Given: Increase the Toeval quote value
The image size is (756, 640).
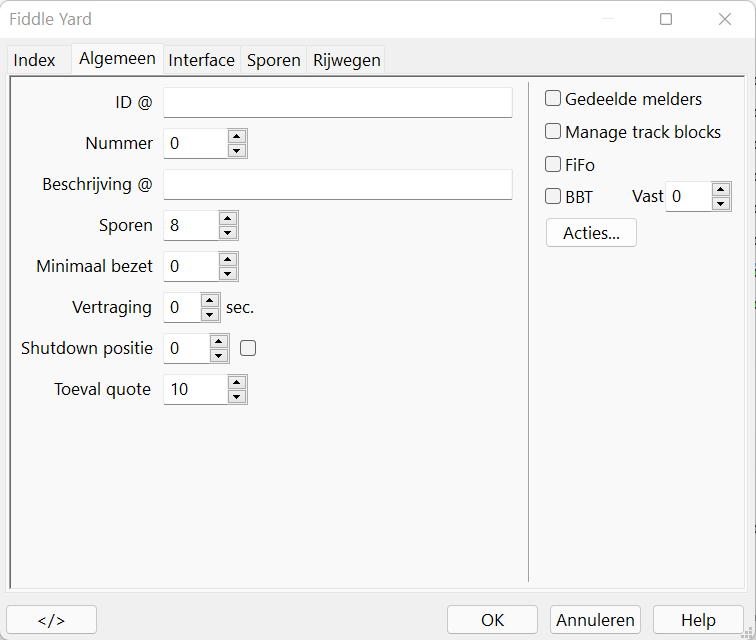Looking at the screenshot, I should click(x=236, y=382).
